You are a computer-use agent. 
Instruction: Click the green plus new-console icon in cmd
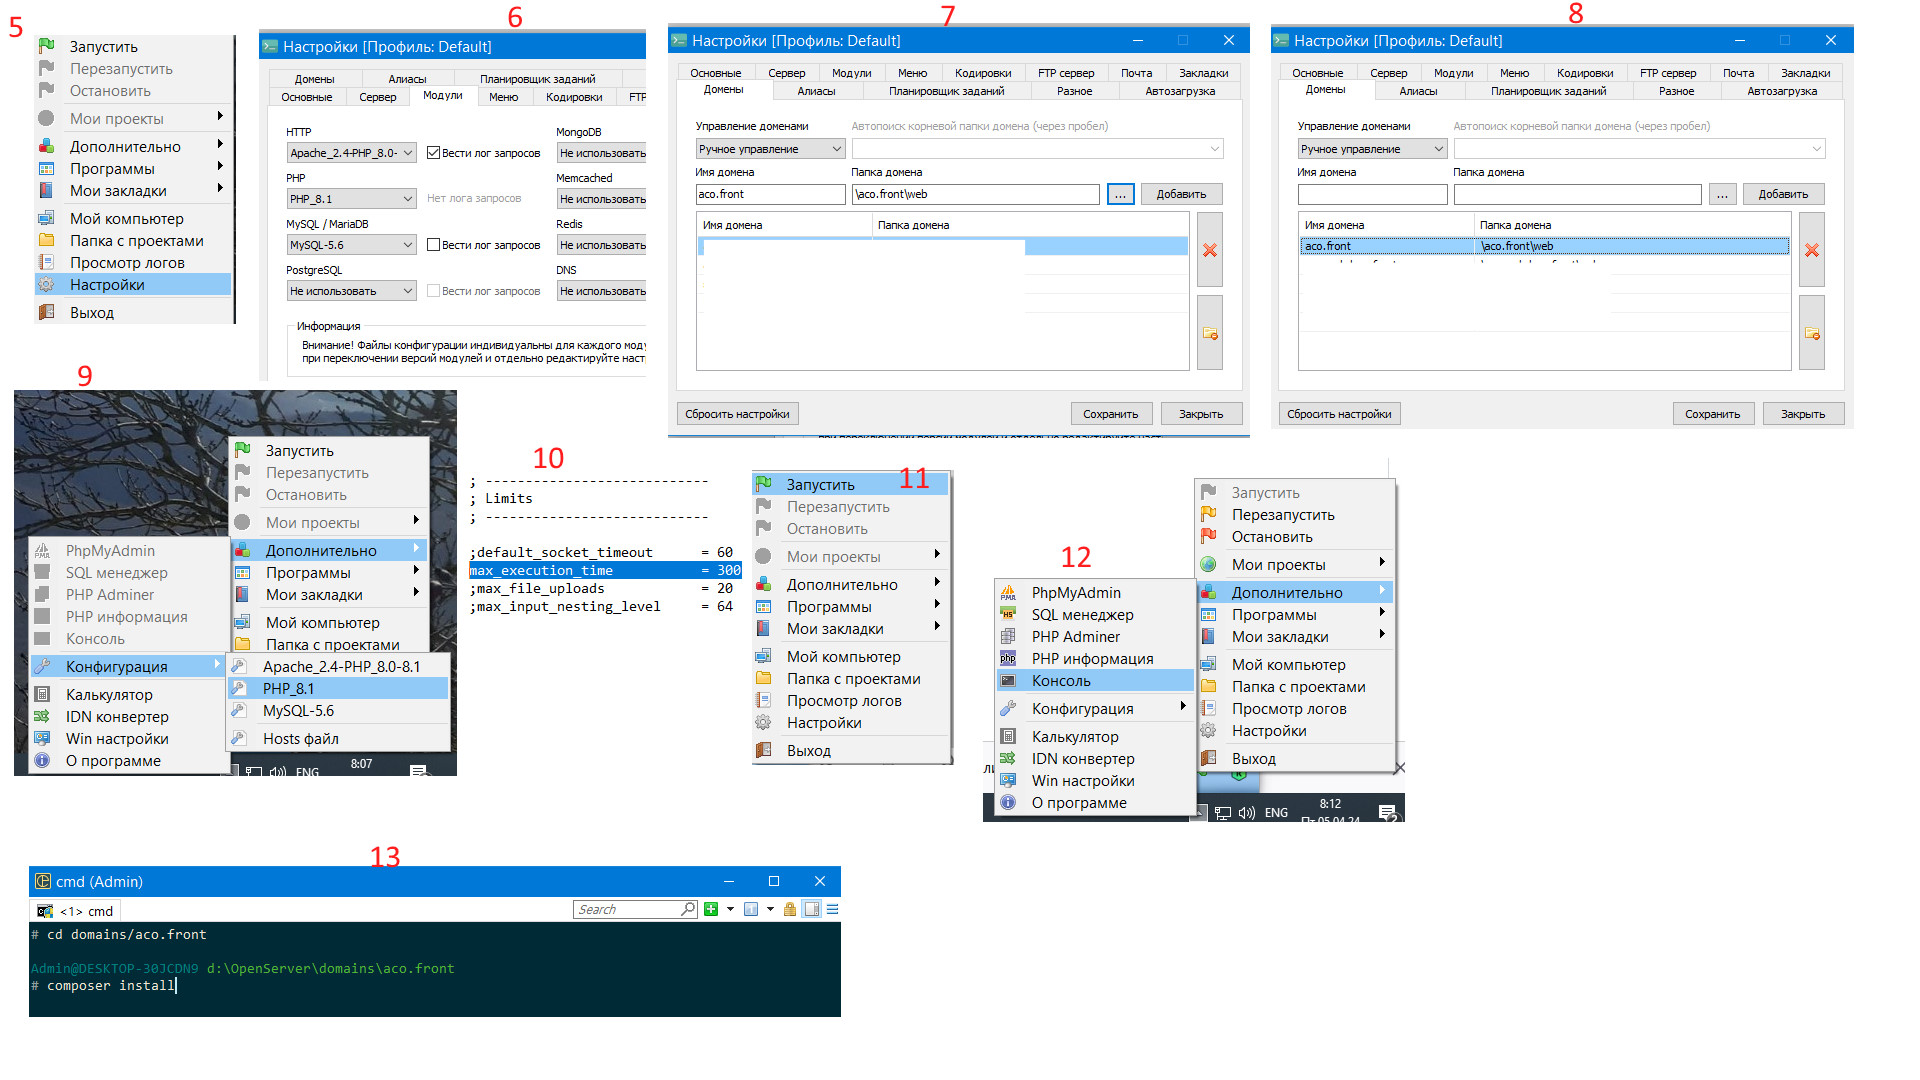point(711,909)
